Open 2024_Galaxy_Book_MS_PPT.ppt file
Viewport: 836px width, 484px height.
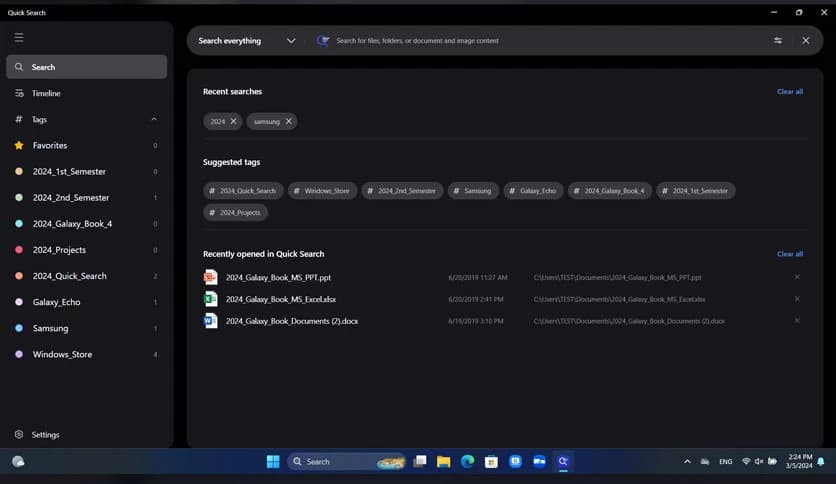click(278, 278)
